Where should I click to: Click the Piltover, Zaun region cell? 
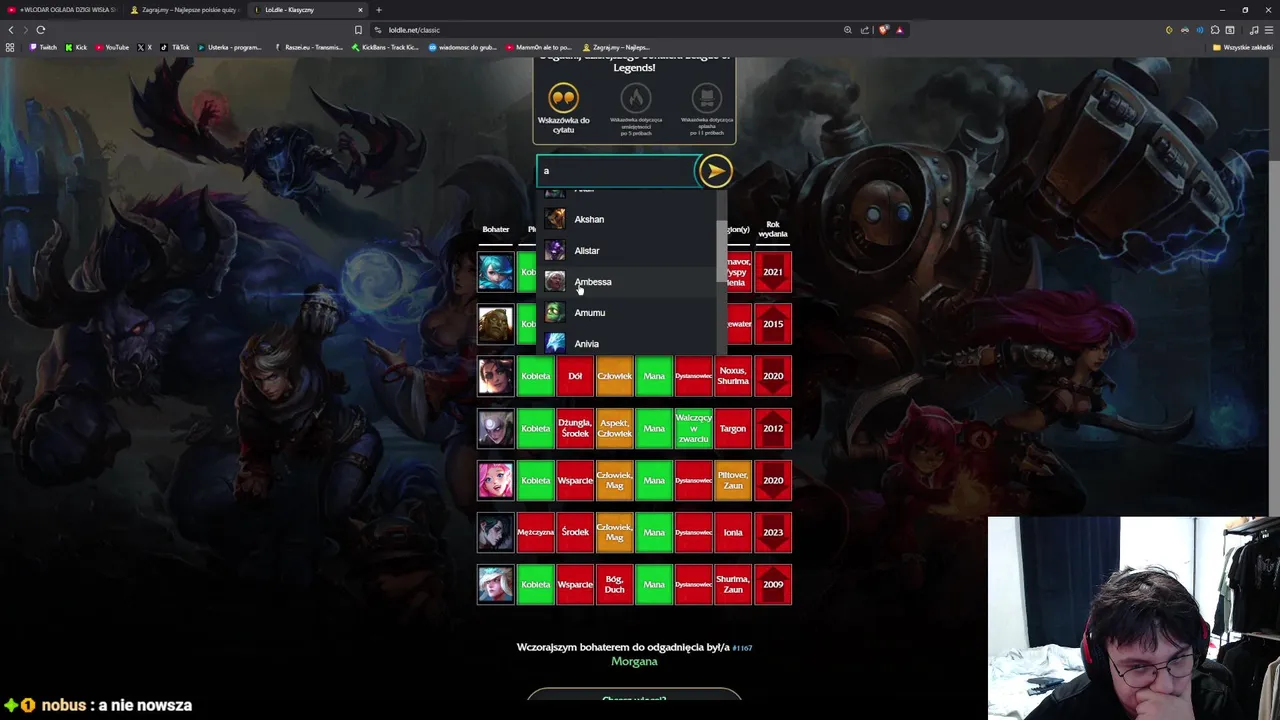tap(733, 480)
